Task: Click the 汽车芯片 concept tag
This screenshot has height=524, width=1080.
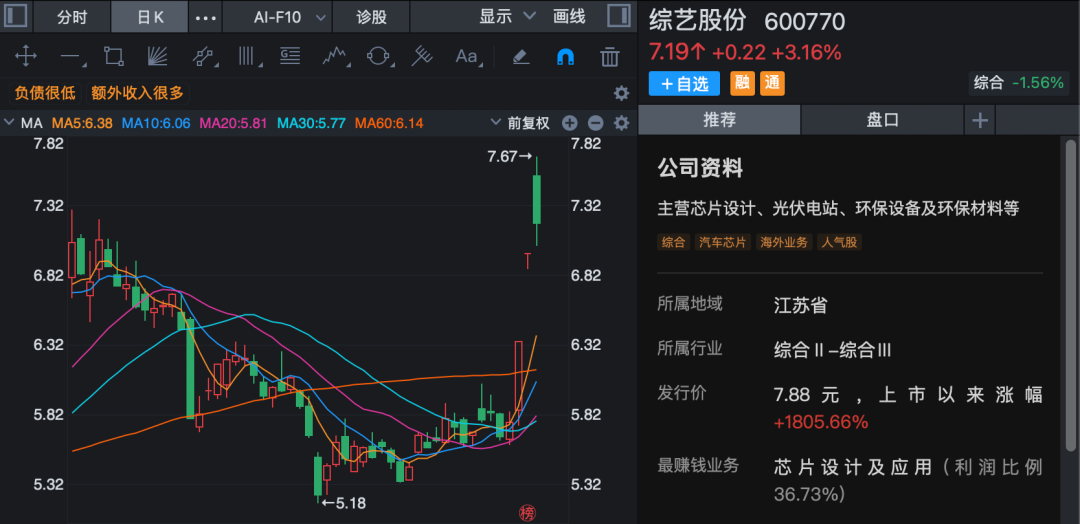Action: pyautogui.click(x=722, y=242)
